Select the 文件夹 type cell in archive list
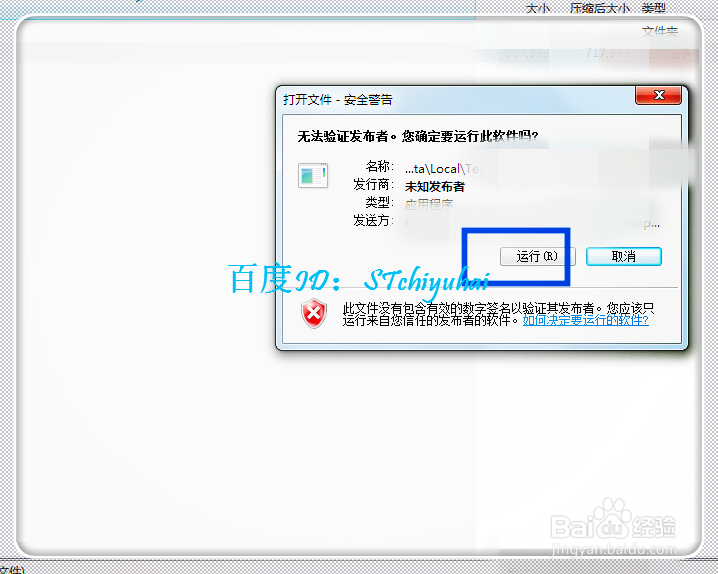 click(659, 31)
